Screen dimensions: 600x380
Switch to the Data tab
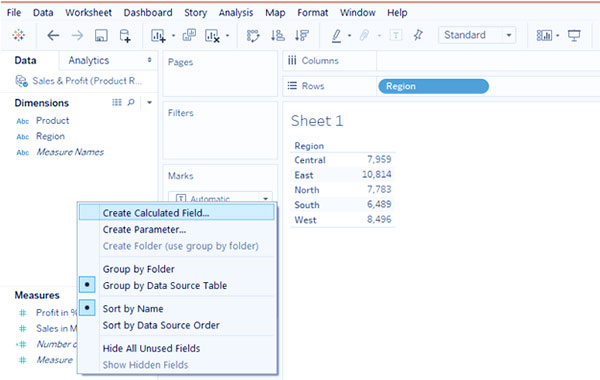tap(25, 60)
